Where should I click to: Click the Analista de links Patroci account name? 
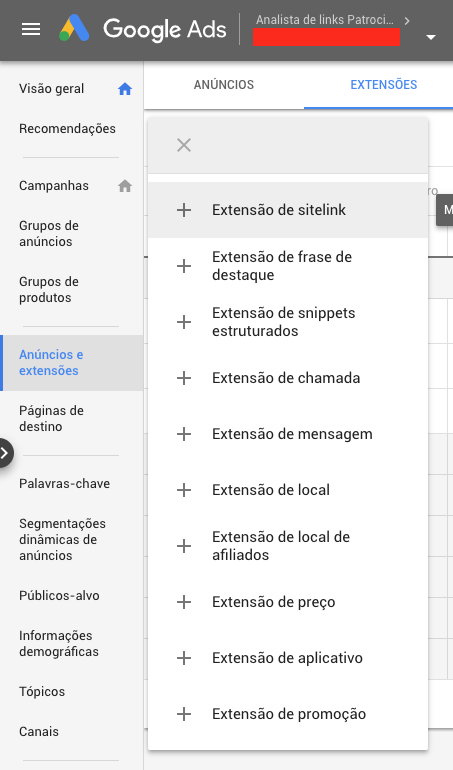[324, 20]
